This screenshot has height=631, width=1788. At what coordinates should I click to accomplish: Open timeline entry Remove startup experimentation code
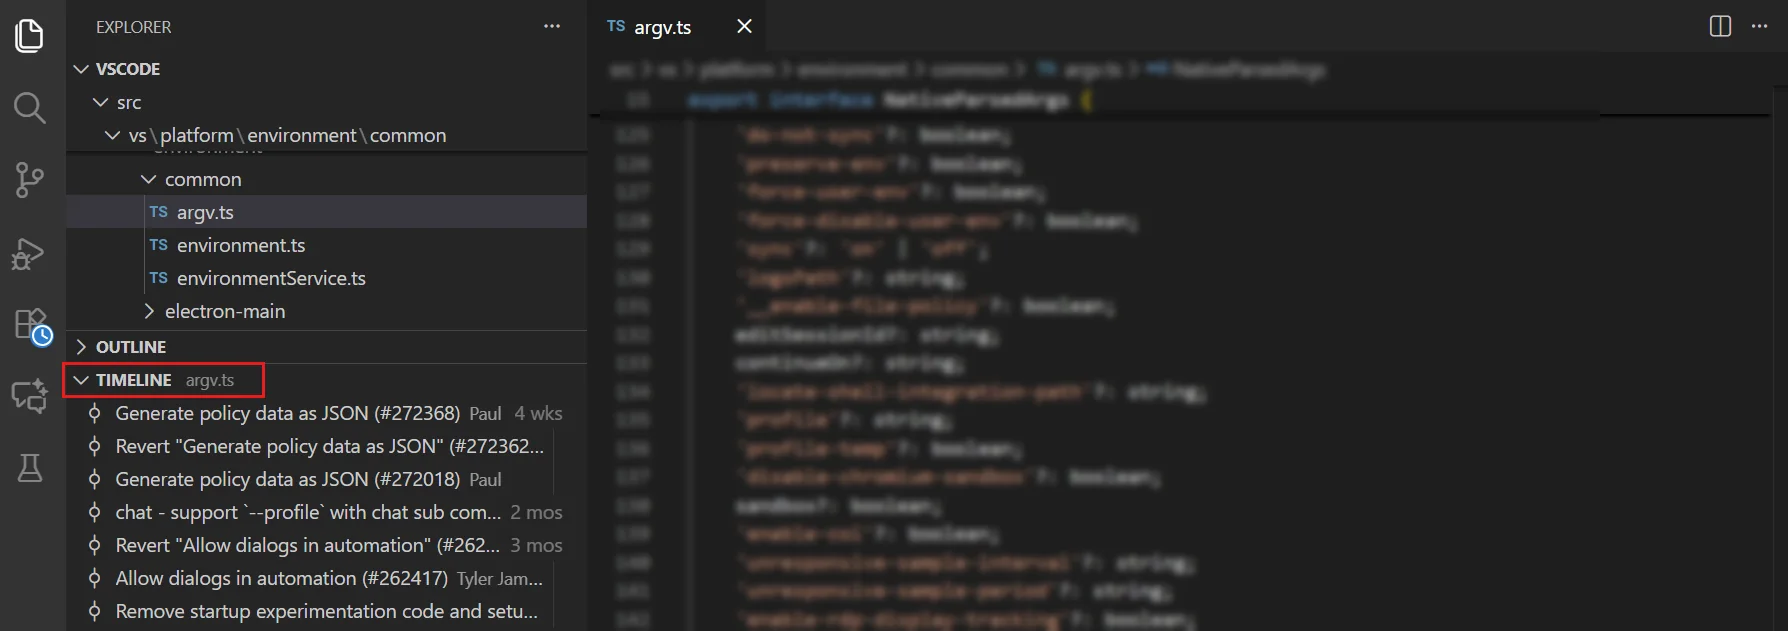326,611
